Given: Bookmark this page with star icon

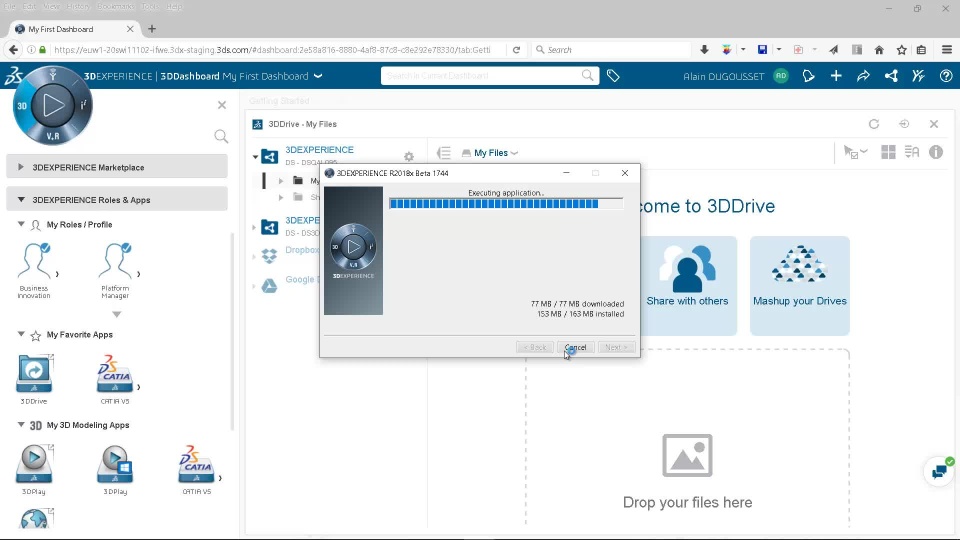Looking at the screenshot, I should [x=901, y=50].
